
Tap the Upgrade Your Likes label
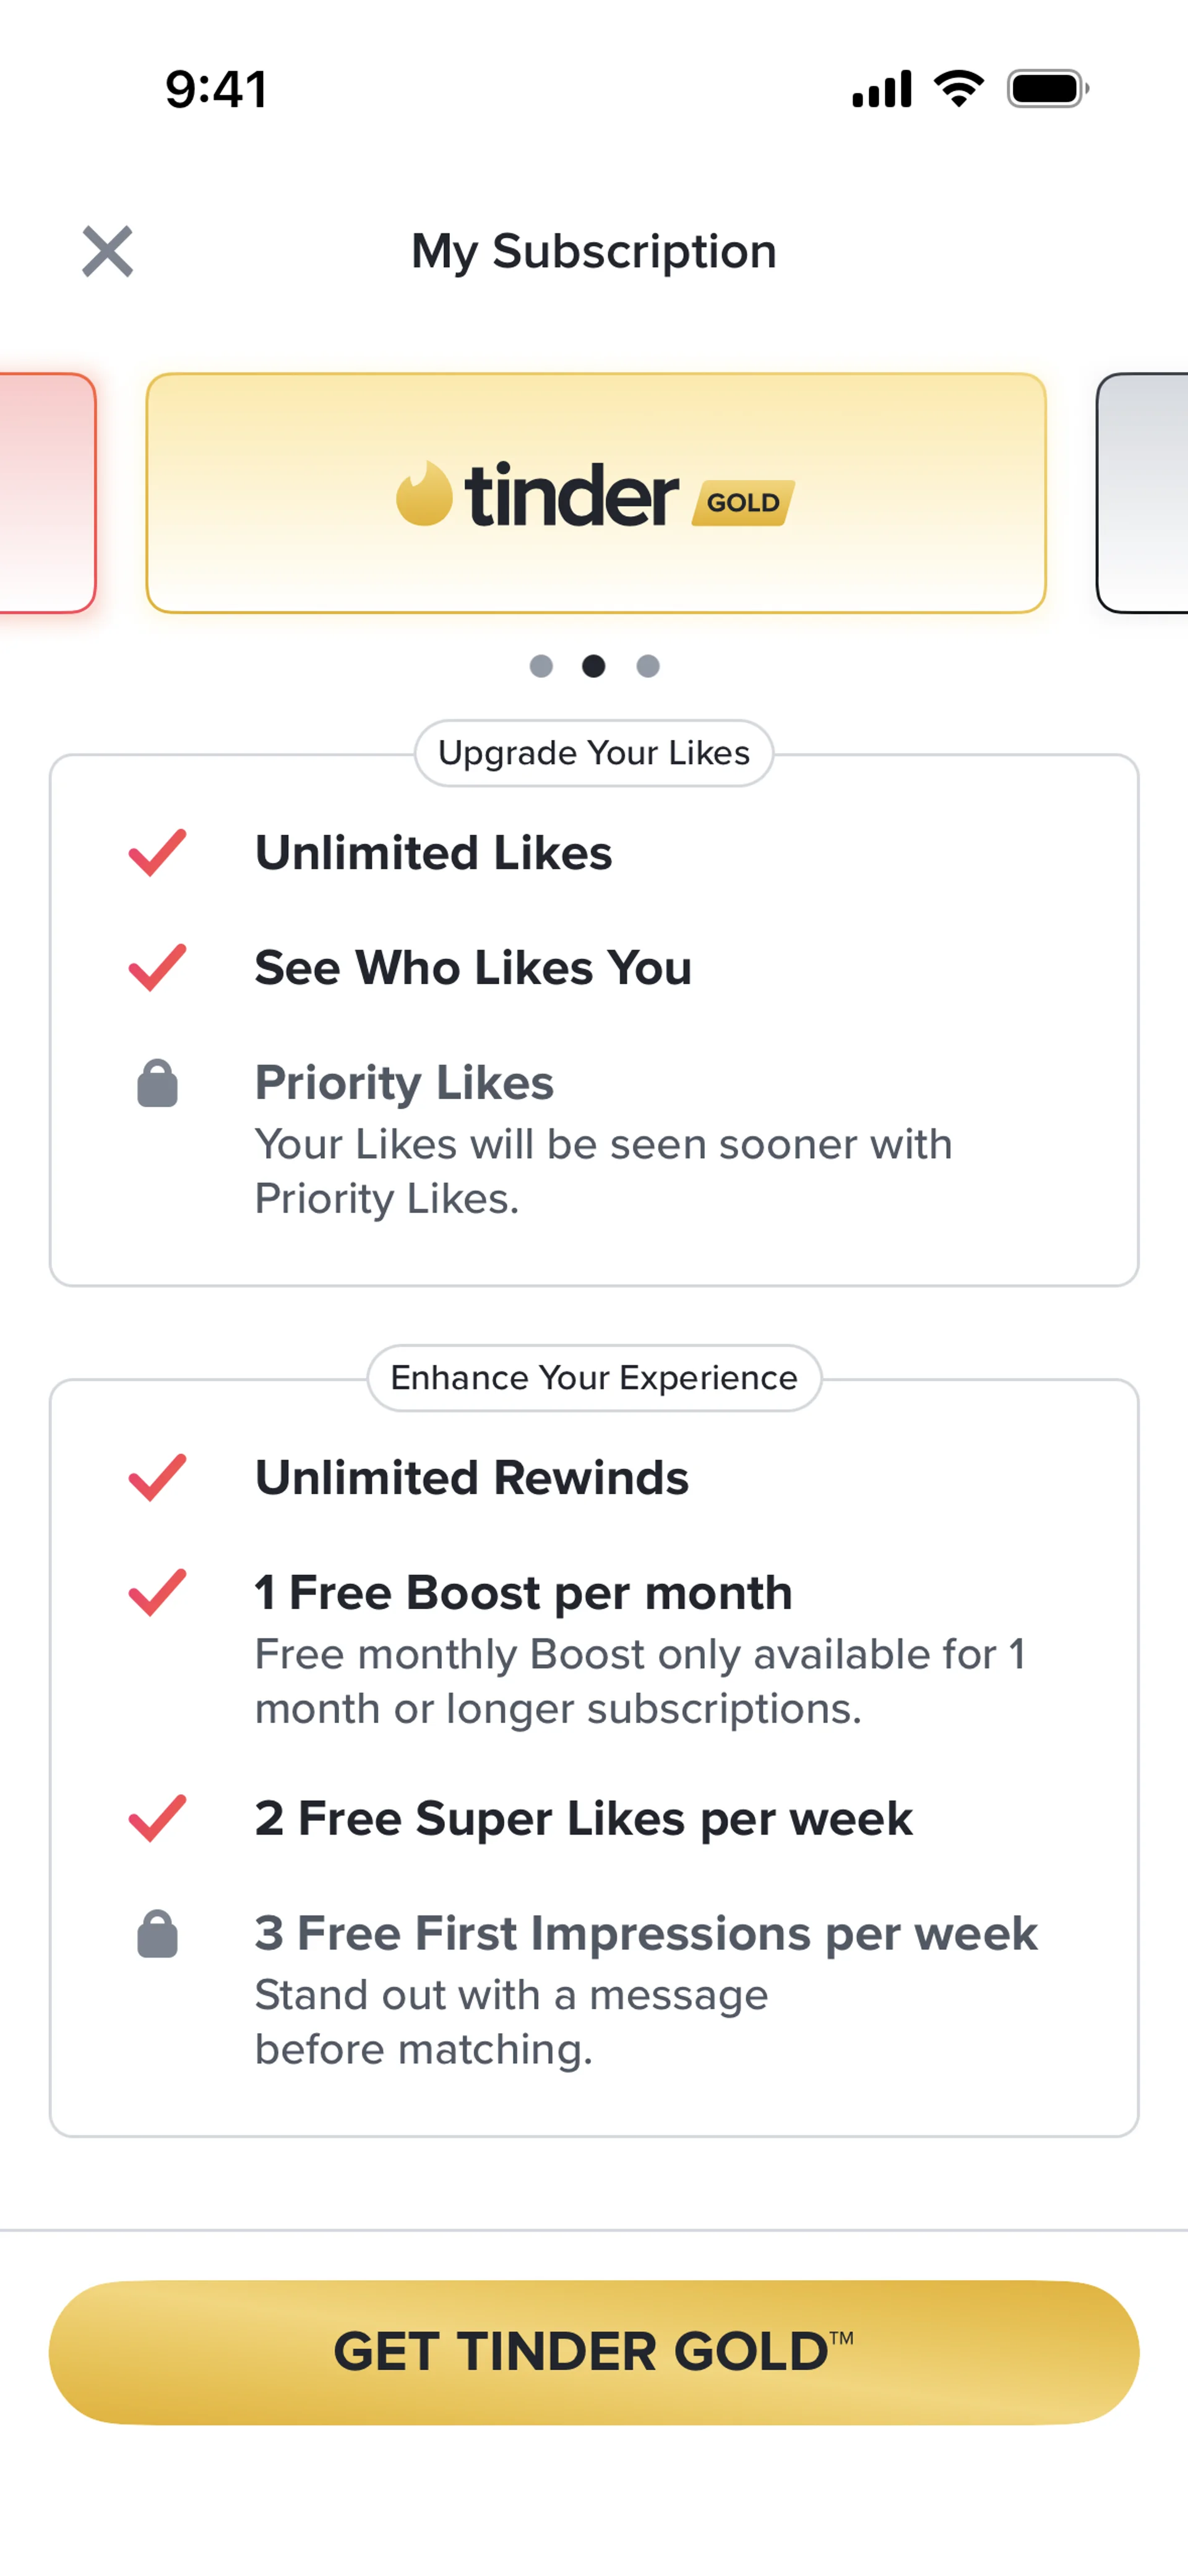coord(594,753)
